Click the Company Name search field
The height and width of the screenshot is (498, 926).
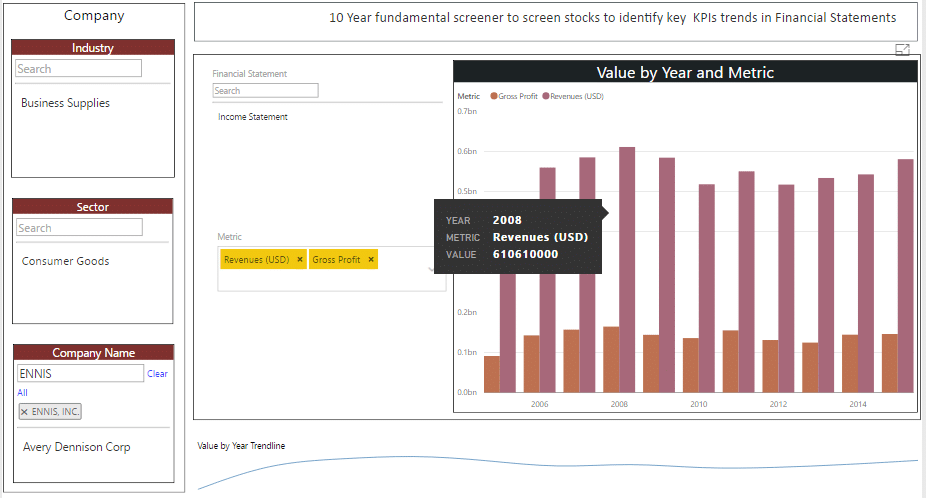(x=80, y=373)
